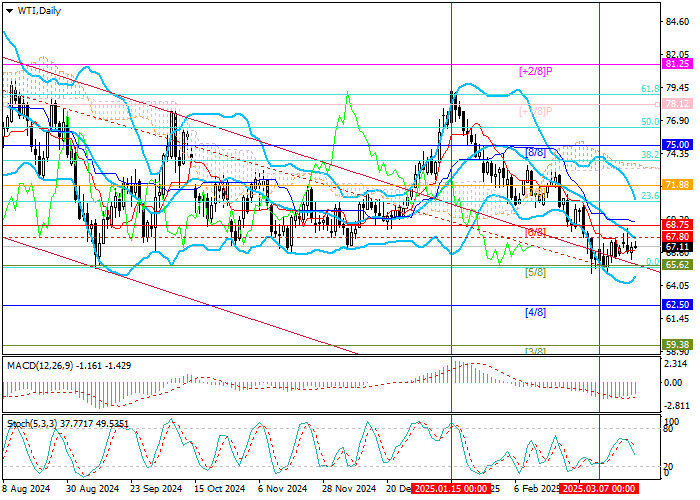This screenshot has height=500, width=700.
Task: Select the 2025.03.07 00:00 date marker
Action: [600, 489]
